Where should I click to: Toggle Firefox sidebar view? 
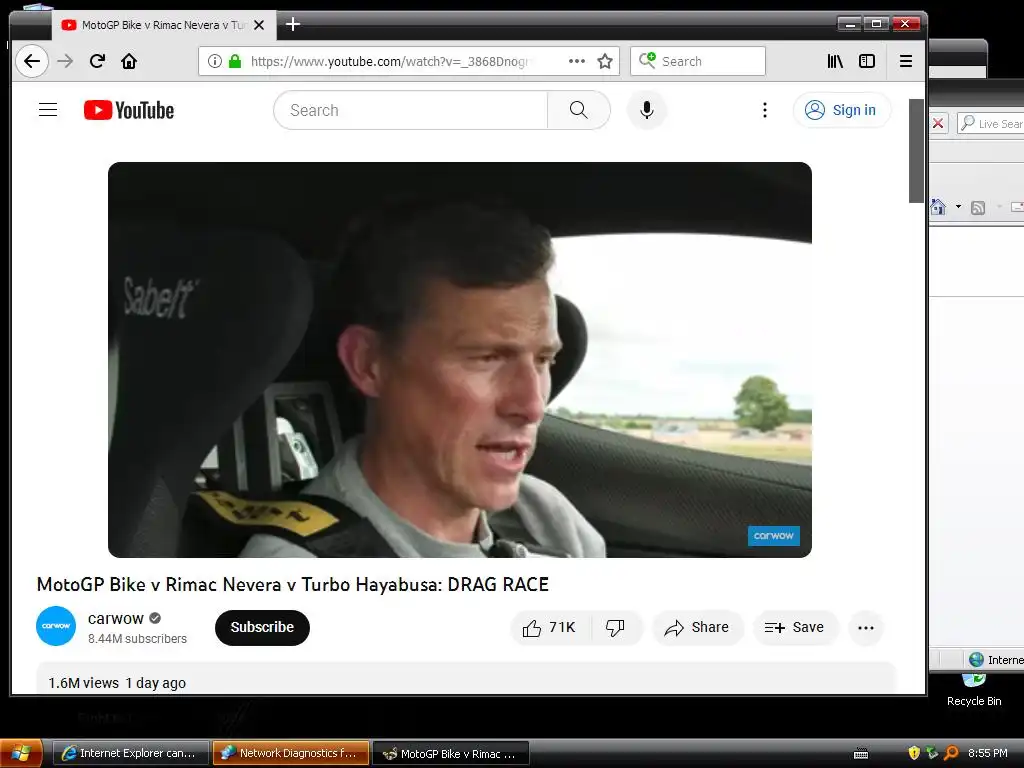coord(867,61)
